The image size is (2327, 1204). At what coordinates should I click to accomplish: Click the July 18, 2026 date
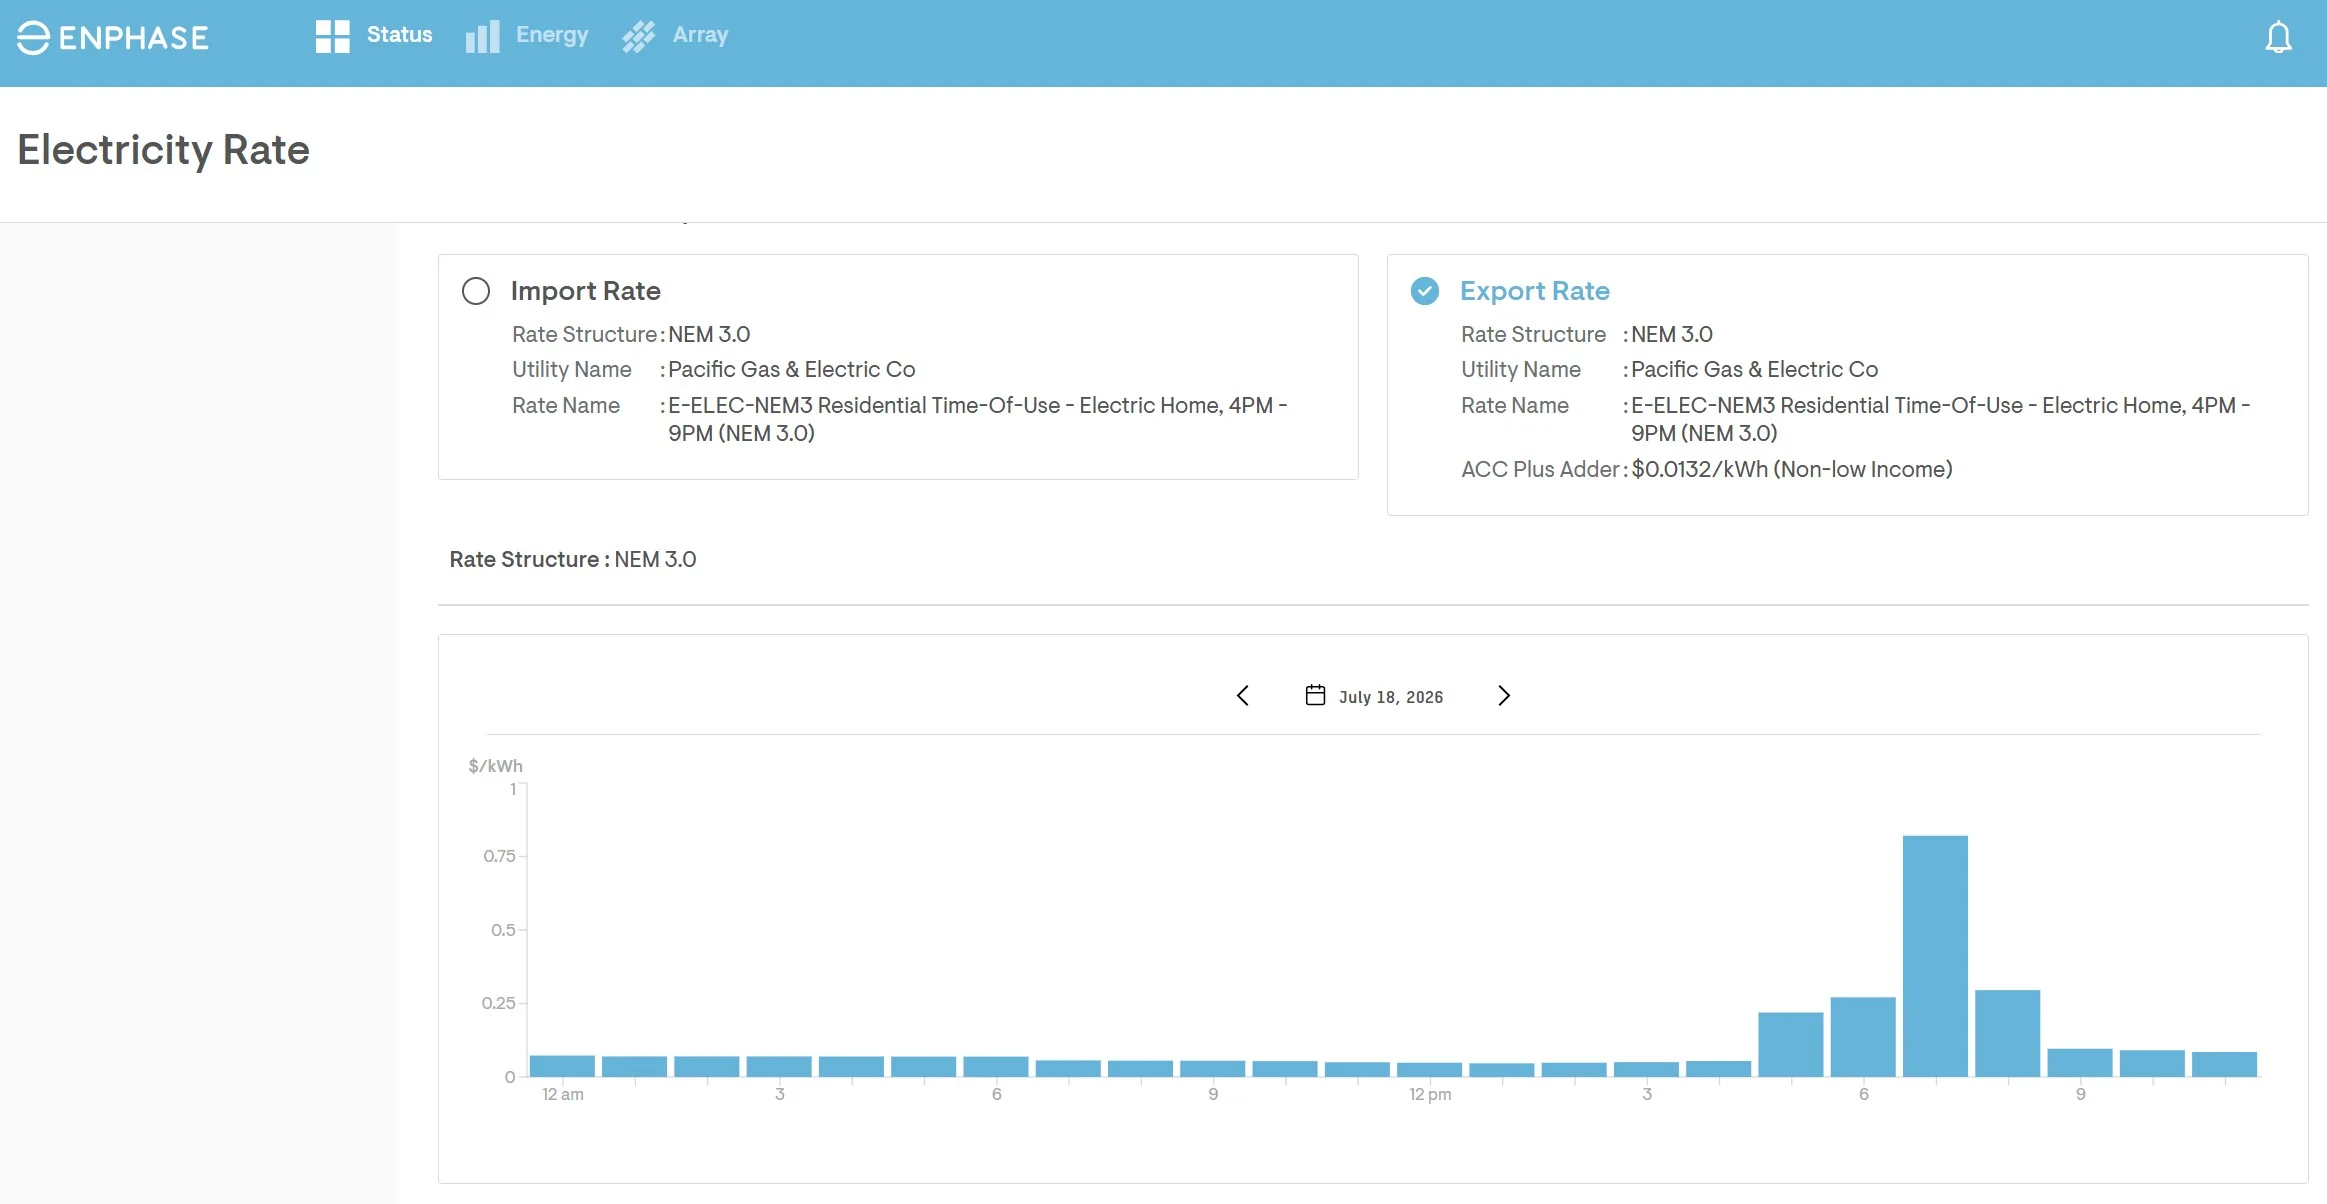[1391, 697]
